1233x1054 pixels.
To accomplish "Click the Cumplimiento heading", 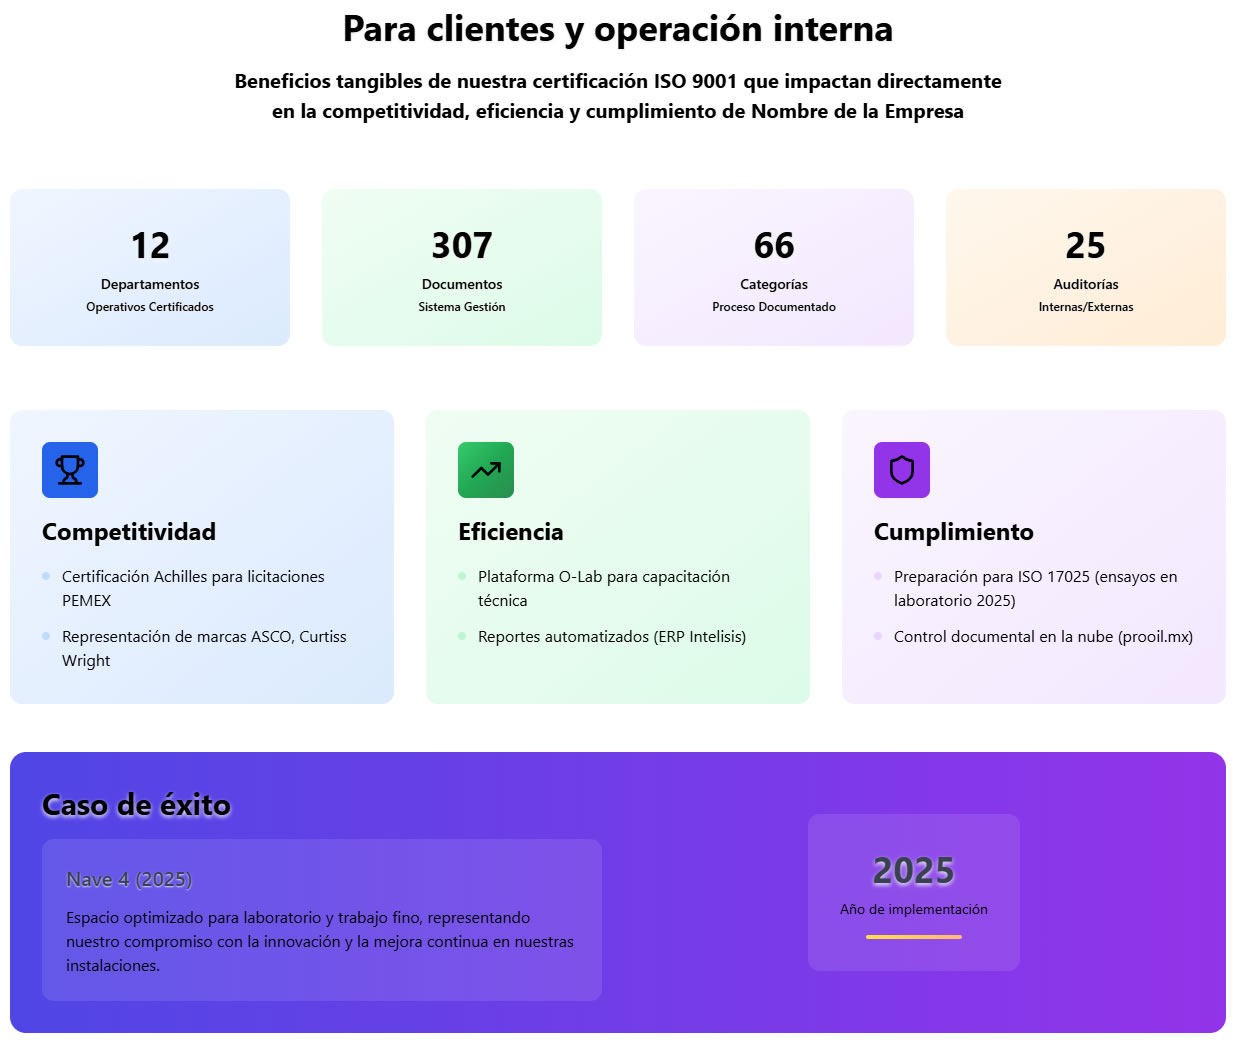I will tap(954, 532).
